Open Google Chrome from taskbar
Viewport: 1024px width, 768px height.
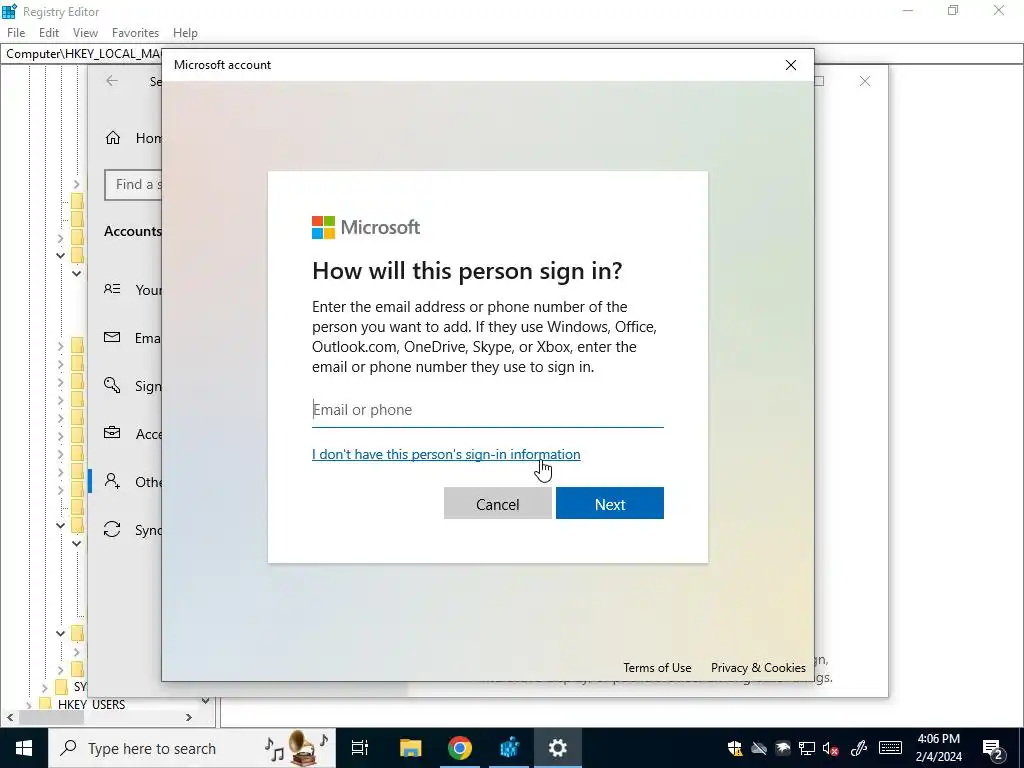[460, 748]
